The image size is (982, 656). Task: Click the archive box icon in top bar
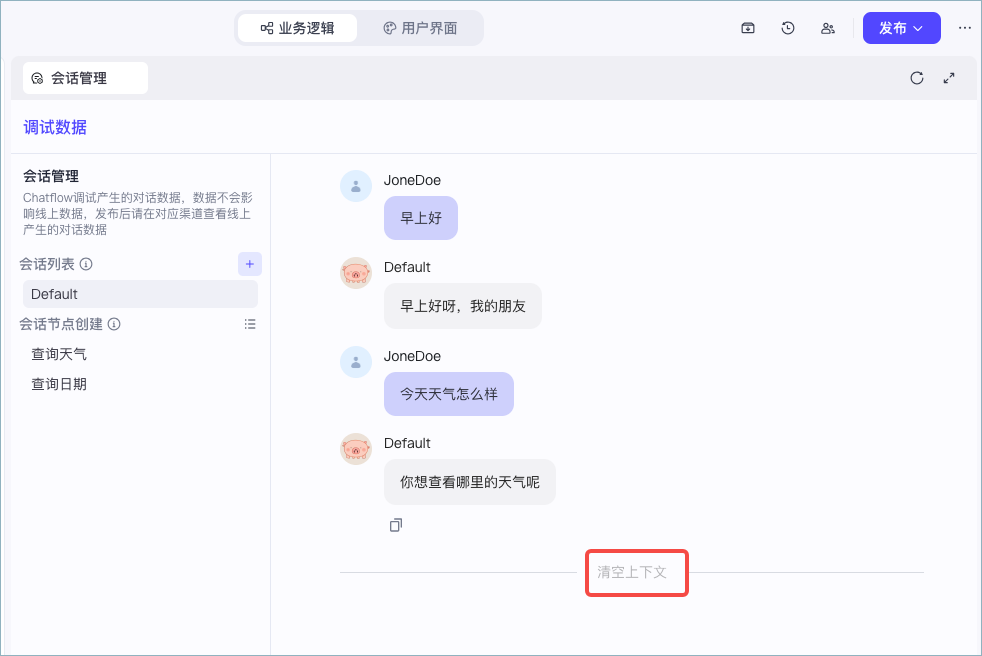[748, 28]
